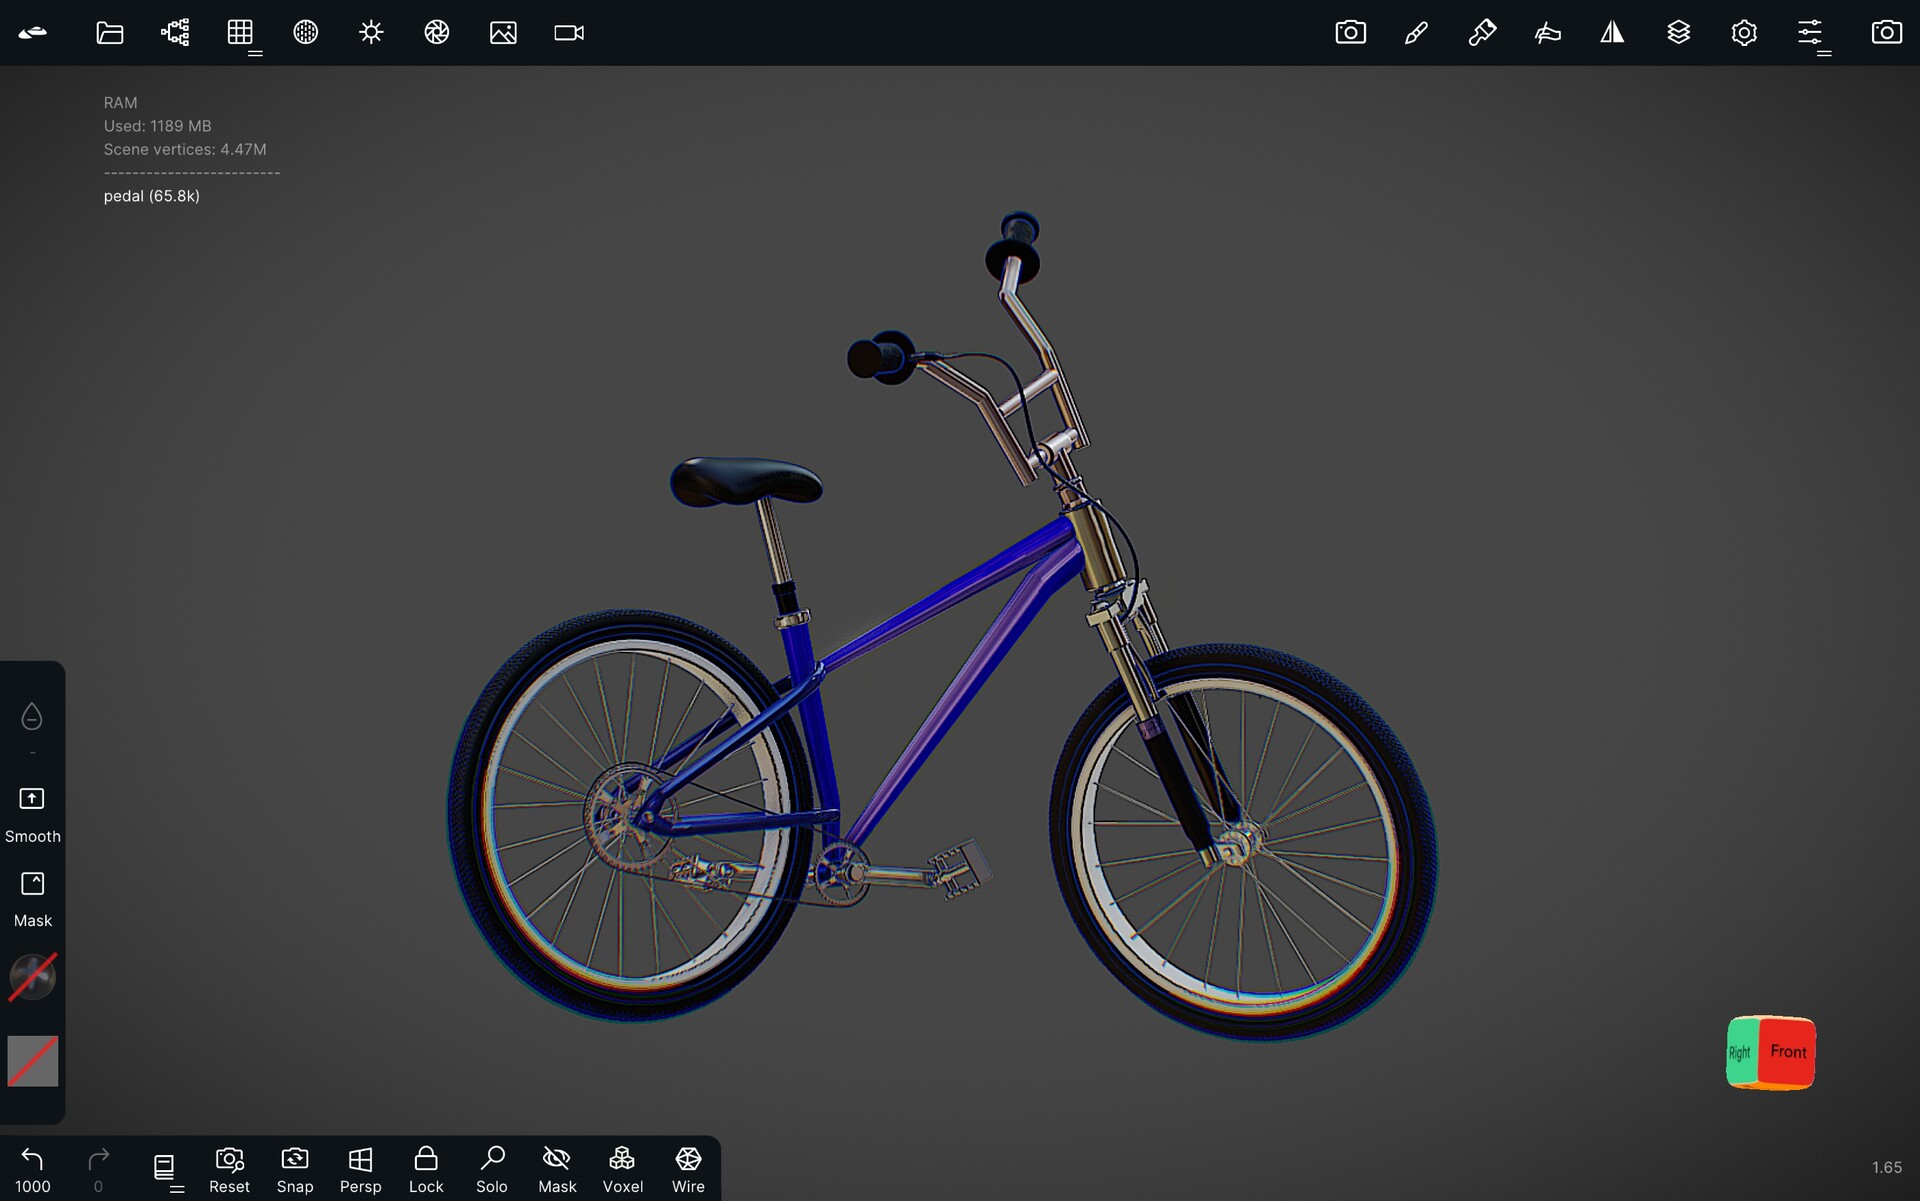This screenshot has height=1201, width=1920.
Task: Open the scene graph panel
Action: (x=174, y=32)
